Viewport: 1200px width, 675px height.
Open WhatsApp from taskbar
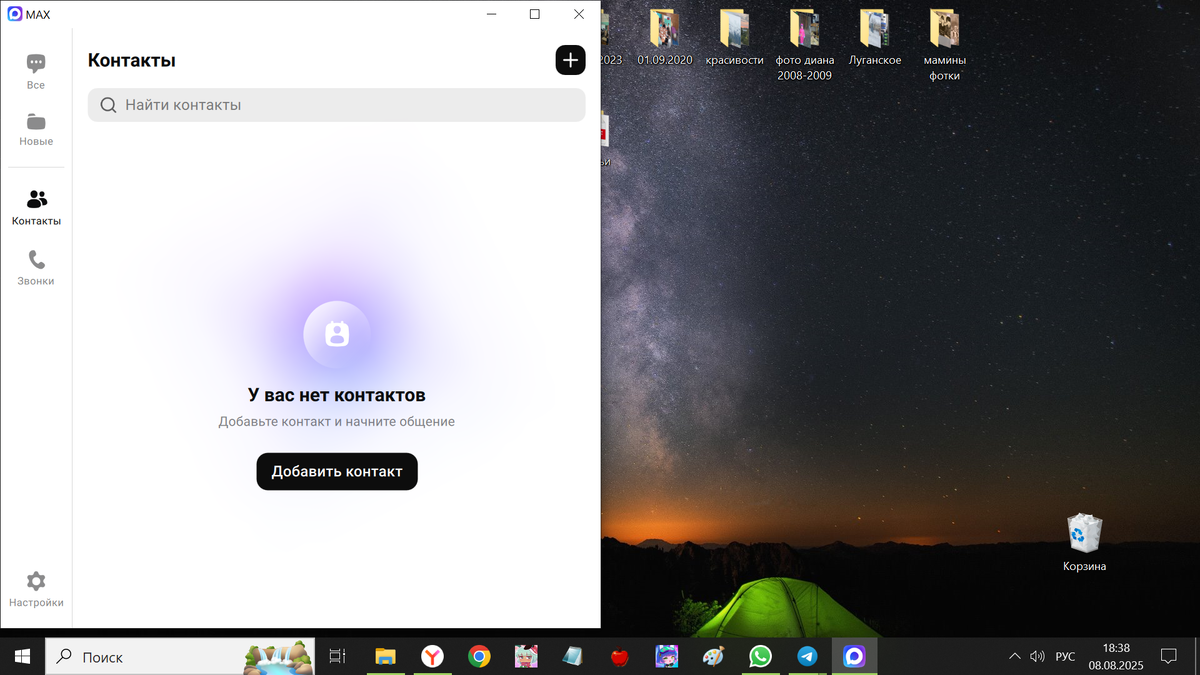760,657
